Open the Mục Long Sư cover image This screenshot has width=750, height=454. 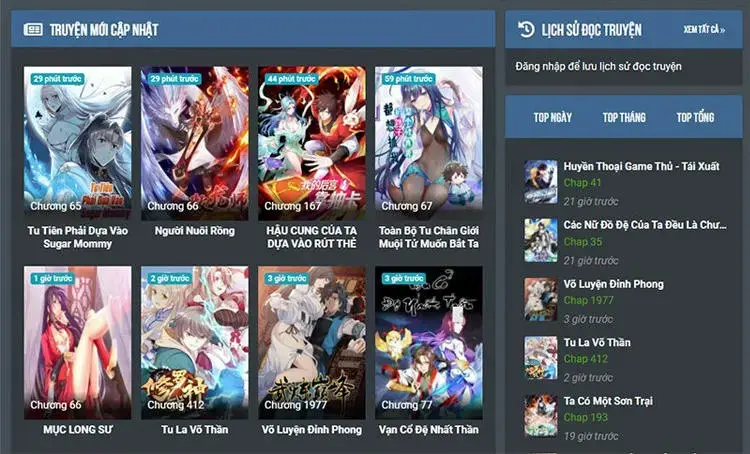point(77,343)
